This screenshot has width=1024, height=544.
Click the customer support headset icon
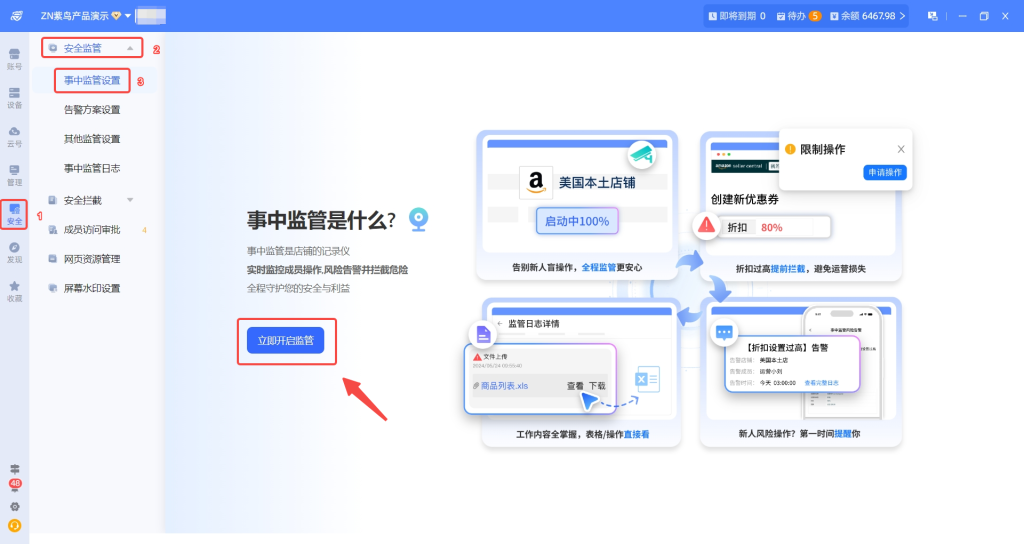pos(15,525)
